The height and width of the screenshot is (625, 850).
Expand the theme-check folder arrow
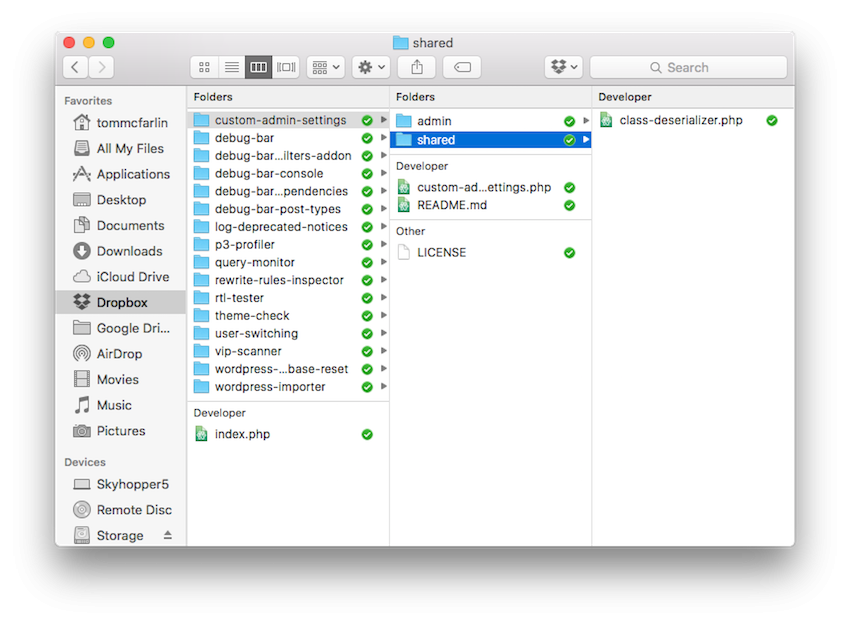[x=384, y=315]
